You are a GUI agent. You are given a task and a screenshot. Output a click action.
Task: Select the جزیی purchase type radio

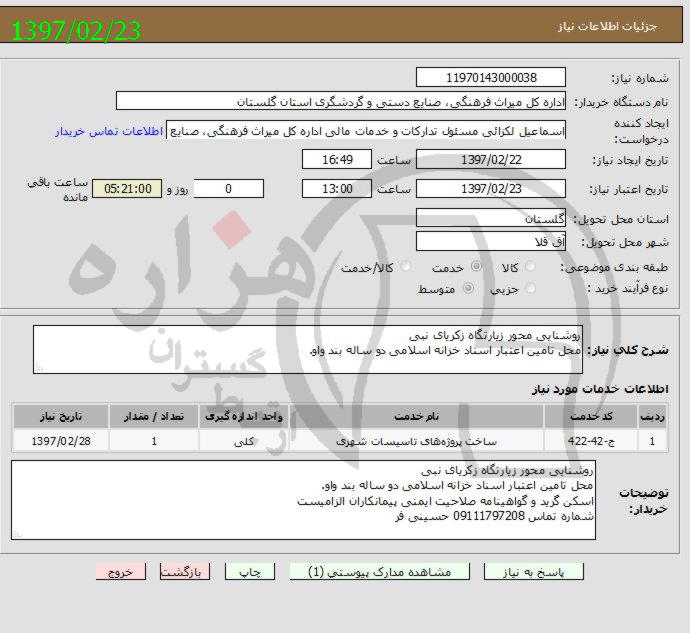[530, 288]
